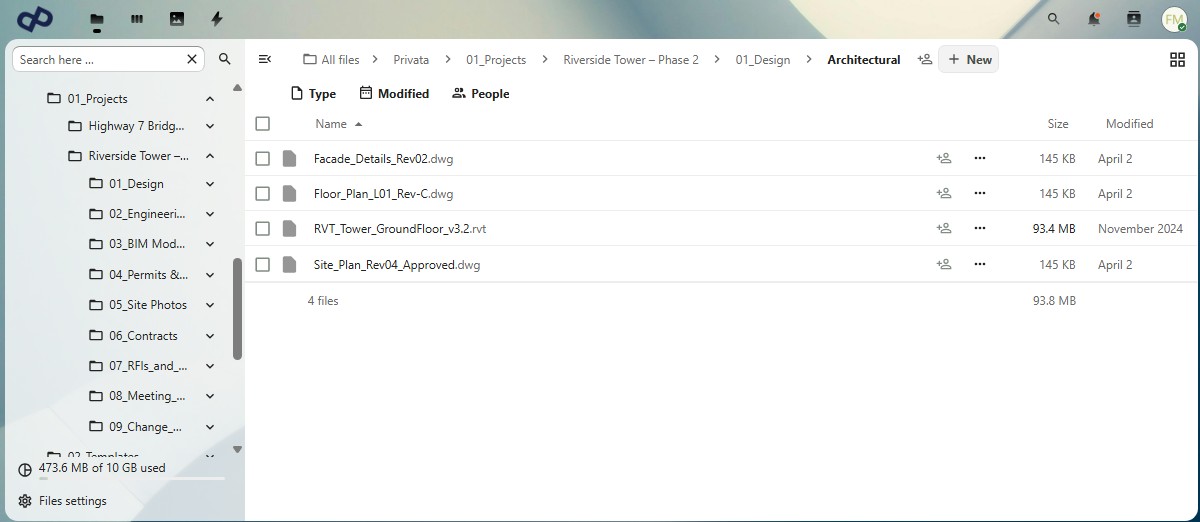Image resolution: width=1200 pixels, height=522 pixels.
Task: Open the FM user avatar menu
Action: (x=1174, y=19)
